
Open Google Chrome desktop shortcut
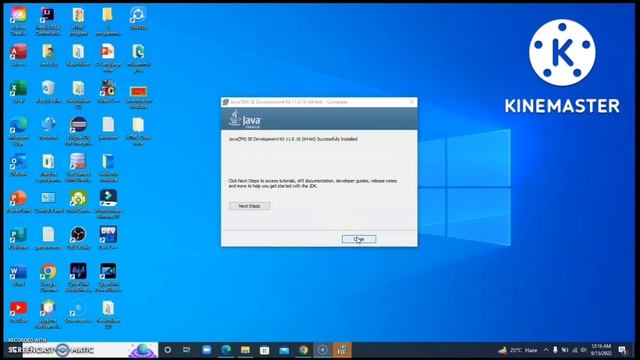coord(48,278)
